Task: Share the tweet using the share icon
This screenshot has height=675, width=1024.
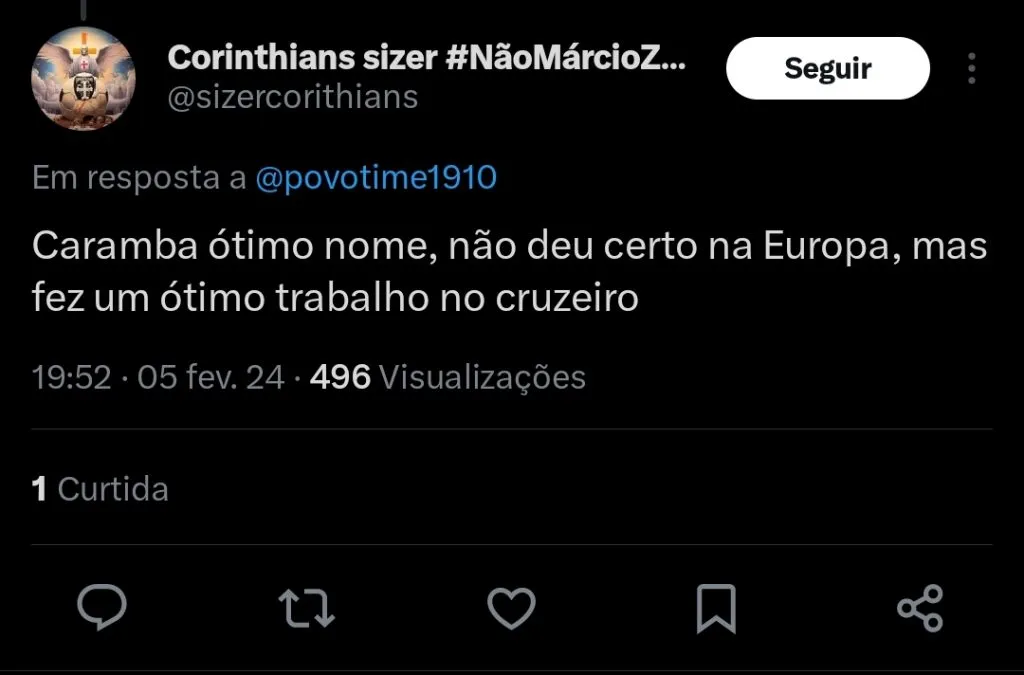Action: point(919,607)
